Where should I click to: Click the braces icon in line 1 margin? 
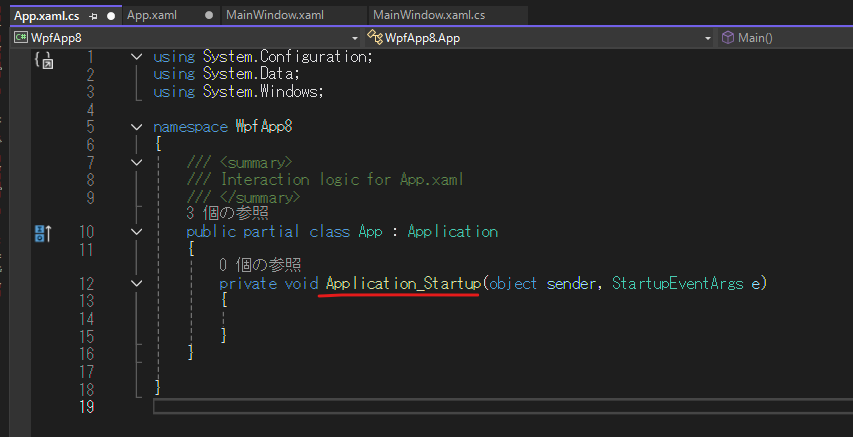(x=45, y=59)
